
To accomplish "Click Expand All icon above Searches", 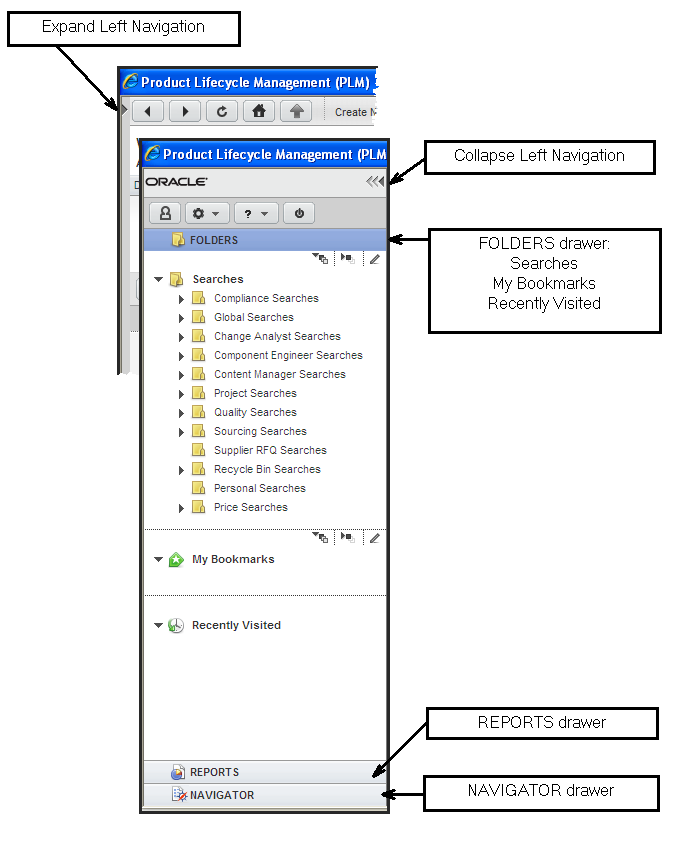I will click(348, 258).
